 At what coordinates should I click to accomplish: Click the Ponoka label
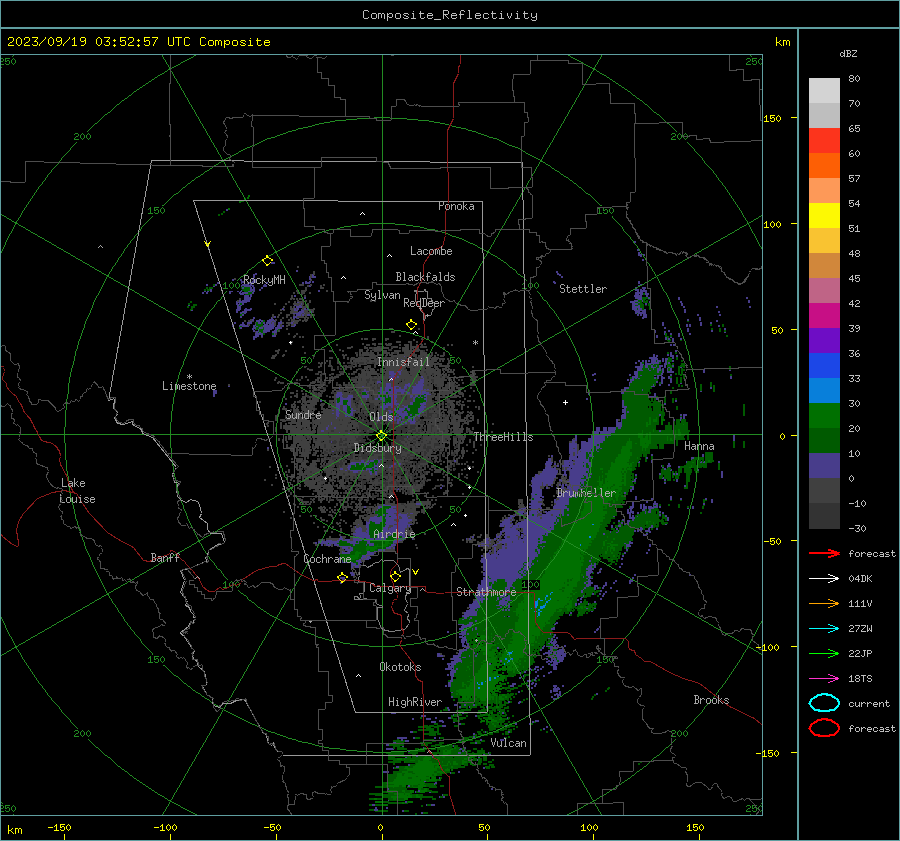(x=456, y=206)
